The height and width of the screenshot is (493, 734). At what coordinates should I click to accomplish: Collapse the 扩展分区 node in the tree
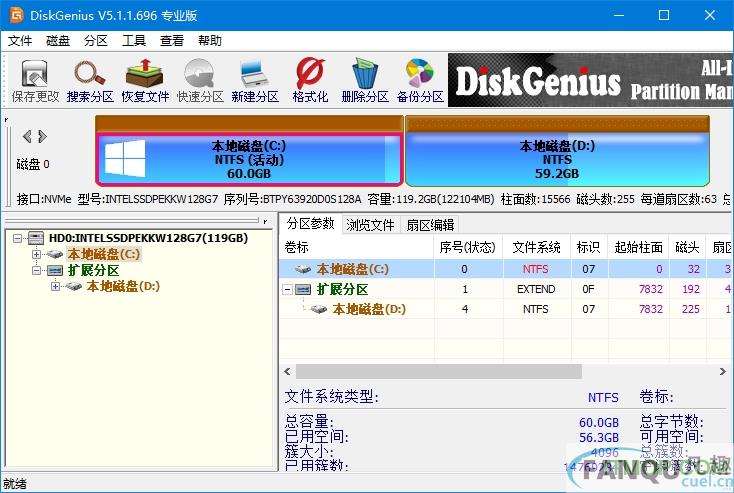pyautogui.click(x=36, y=270)
